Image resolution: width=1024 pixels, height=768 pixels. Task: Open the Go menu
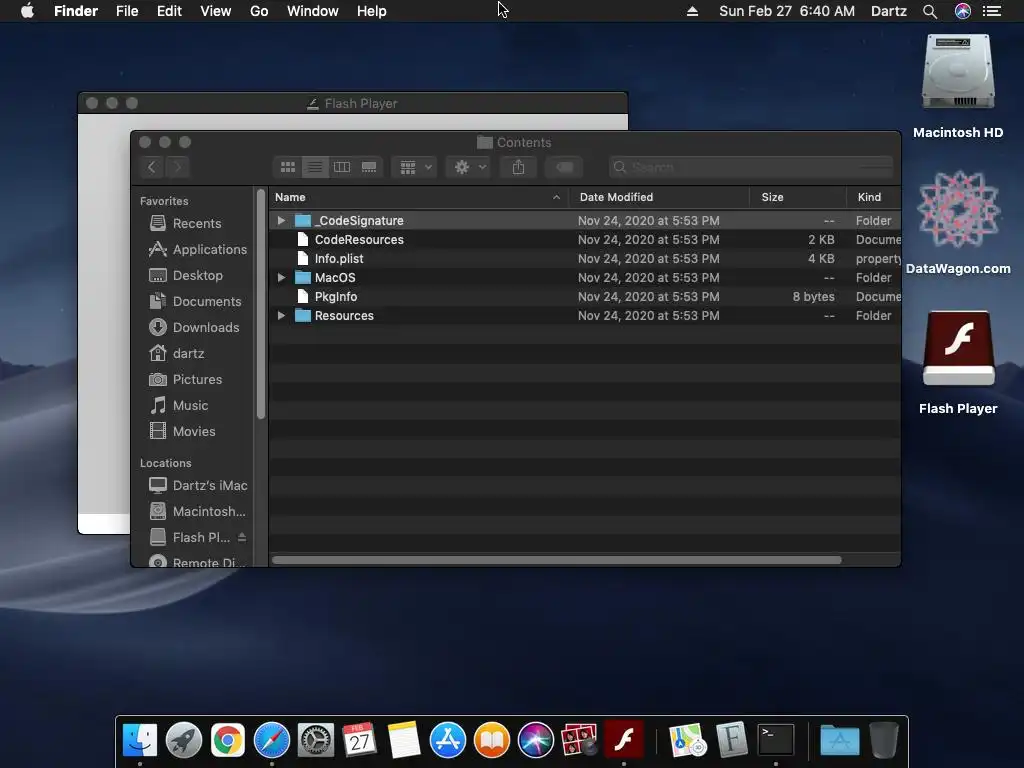pos(259,11)
